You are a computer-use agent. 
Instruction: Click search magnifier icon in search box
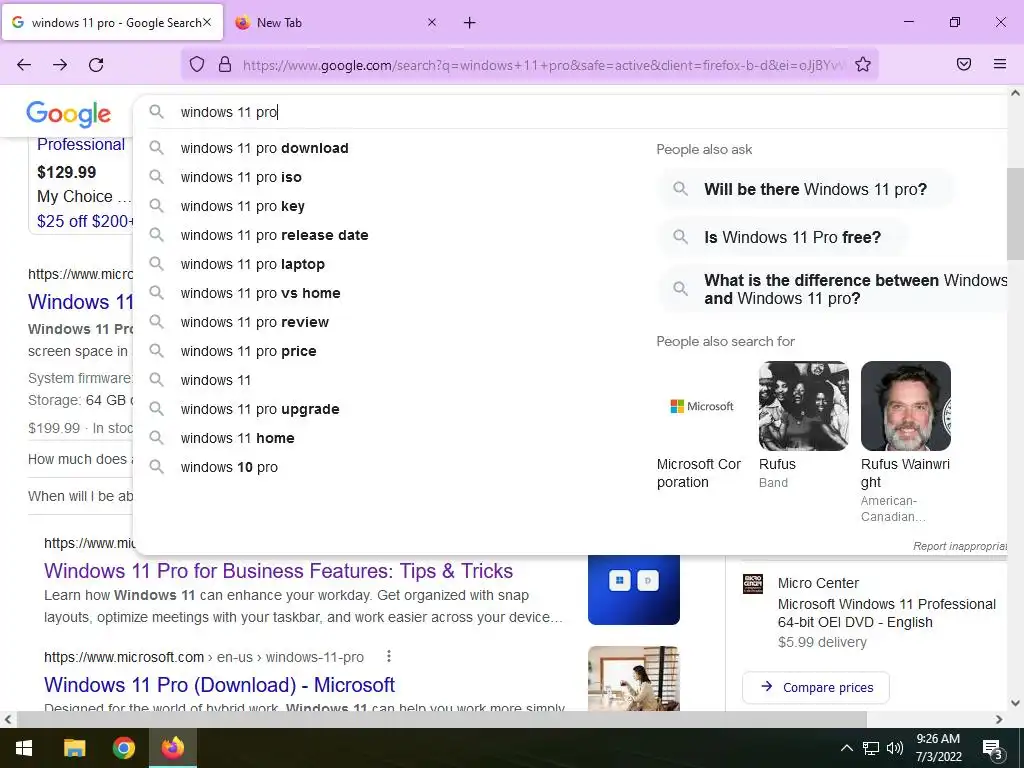coord(157,112)
